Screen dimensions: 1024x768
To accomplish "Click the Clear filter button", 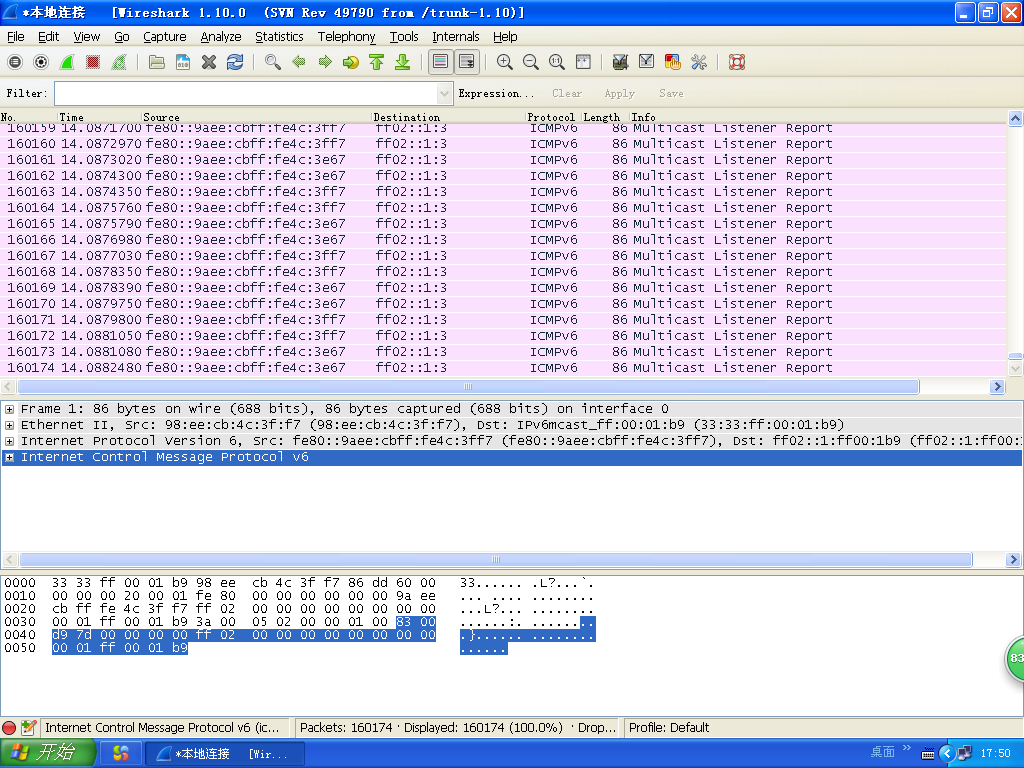I will 567,93.
